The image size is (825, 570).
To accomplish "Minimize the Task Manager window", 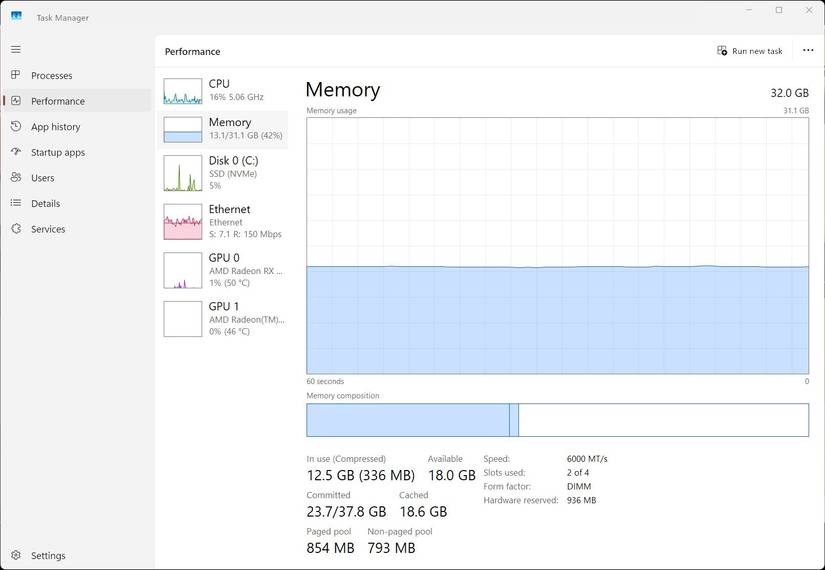I will (x=749, y=10).
